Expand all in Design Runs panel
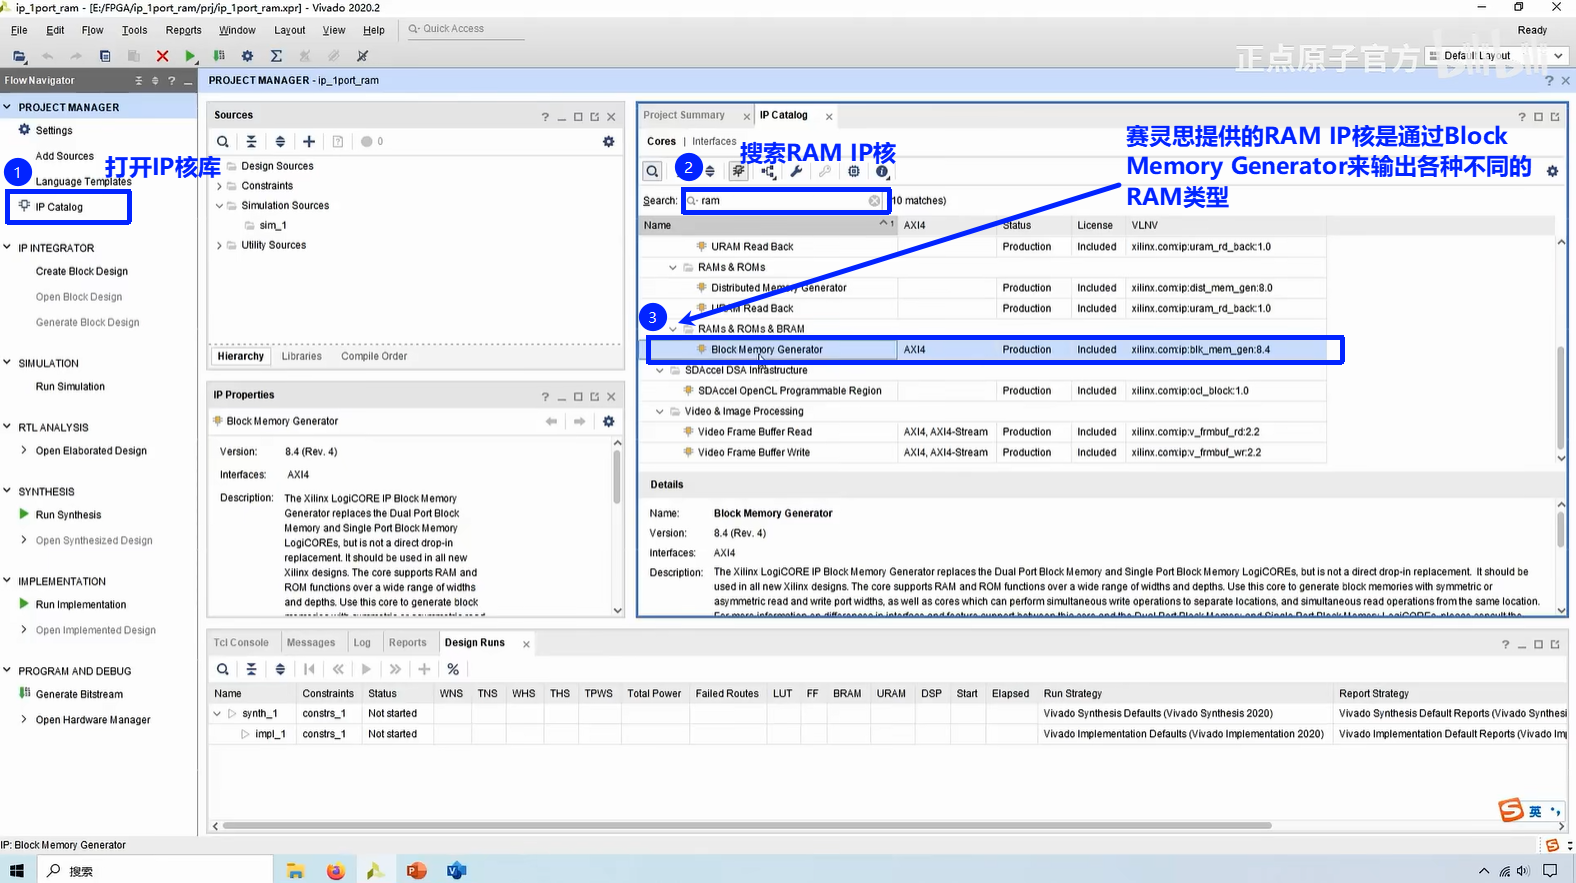Image resolution: width=1576 pixels, height=883 pixels. pyautogui.click(x=280, y=669)
